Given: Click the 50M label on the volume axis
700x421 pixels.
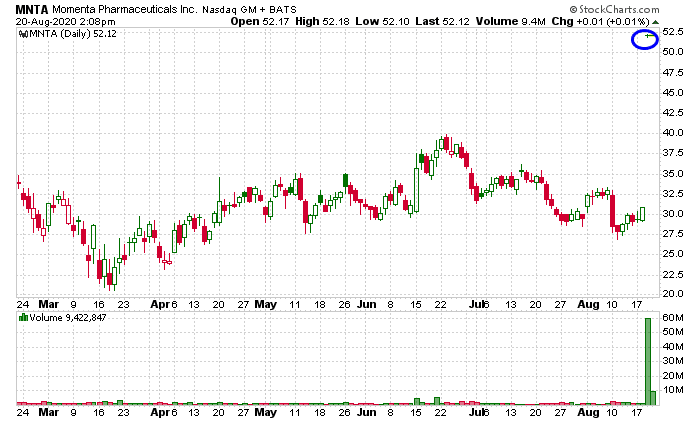Looking at the screenshot, I should 673,332.
